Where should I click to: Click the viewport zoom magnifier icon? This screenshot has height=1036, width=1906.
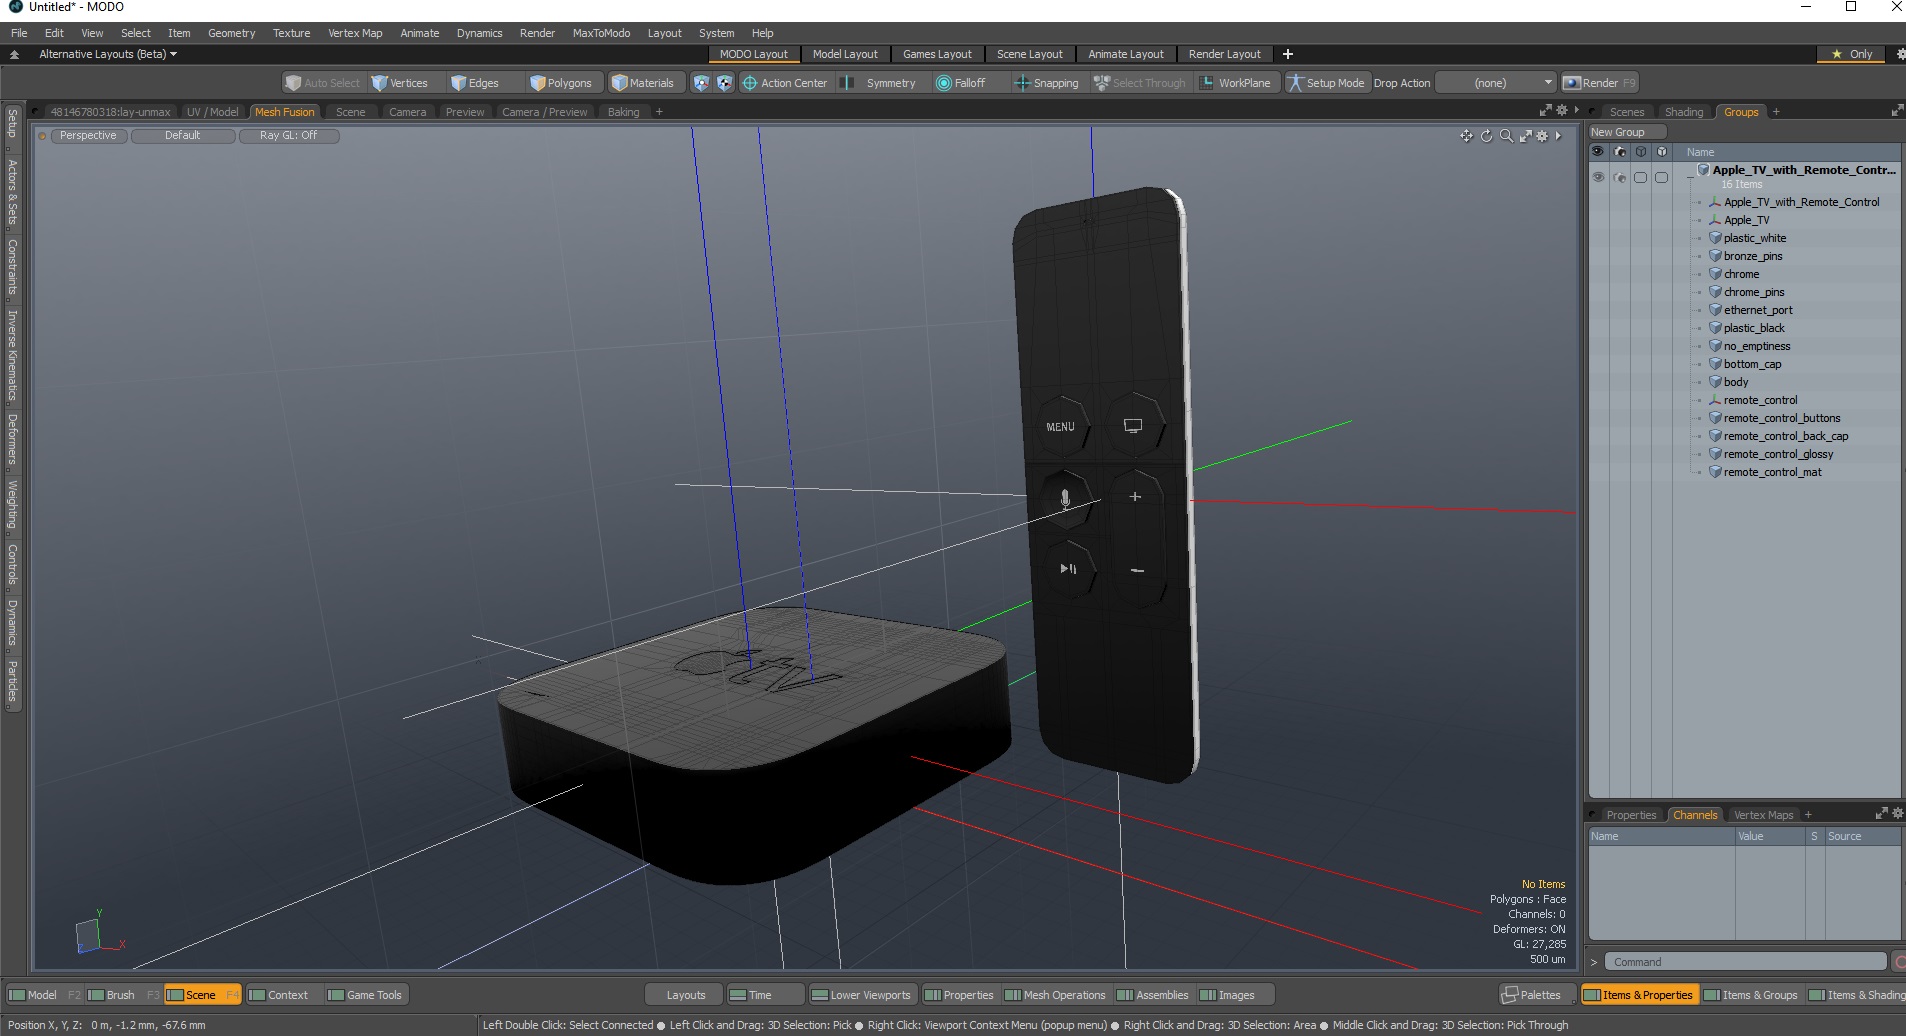[x=1506, y=136]
